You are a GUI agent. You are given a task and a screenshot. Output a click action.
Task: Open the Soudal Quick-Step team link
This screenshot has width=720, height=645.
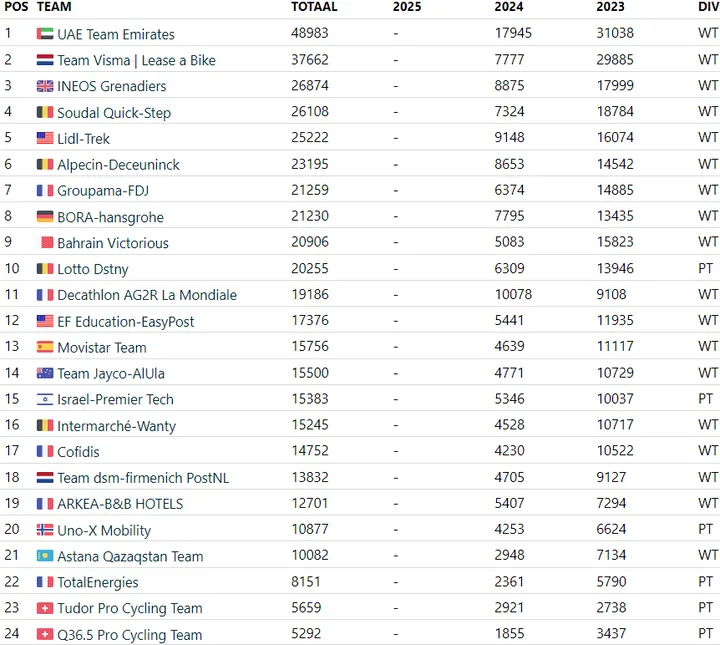coord(114,112)
